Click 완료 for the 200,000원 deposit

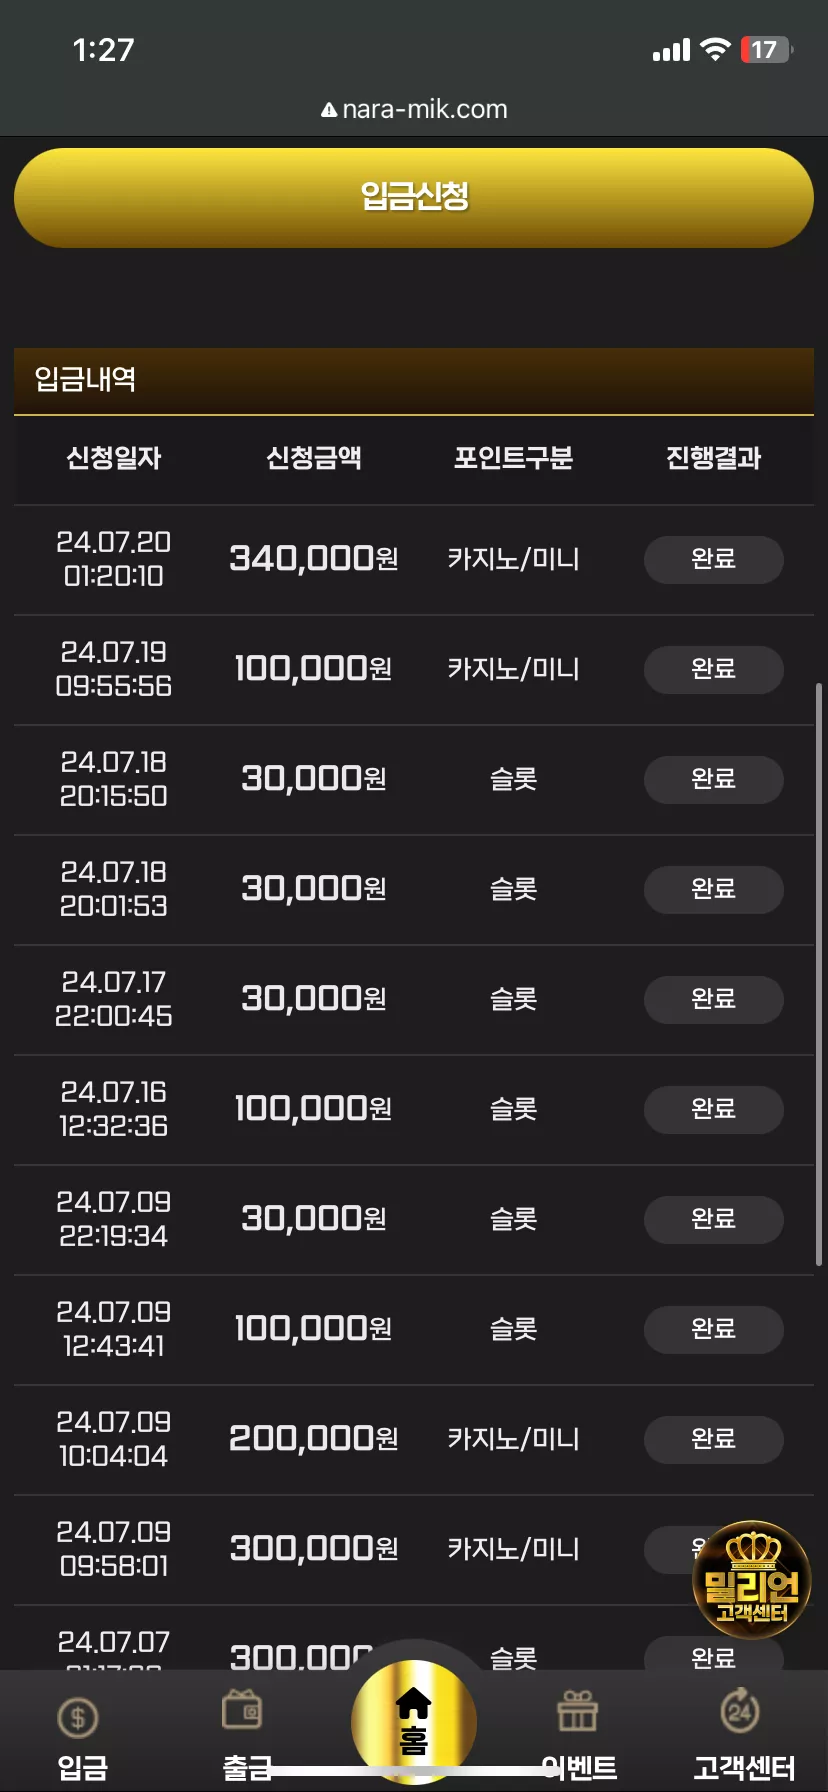click(x=714, y=1439)
